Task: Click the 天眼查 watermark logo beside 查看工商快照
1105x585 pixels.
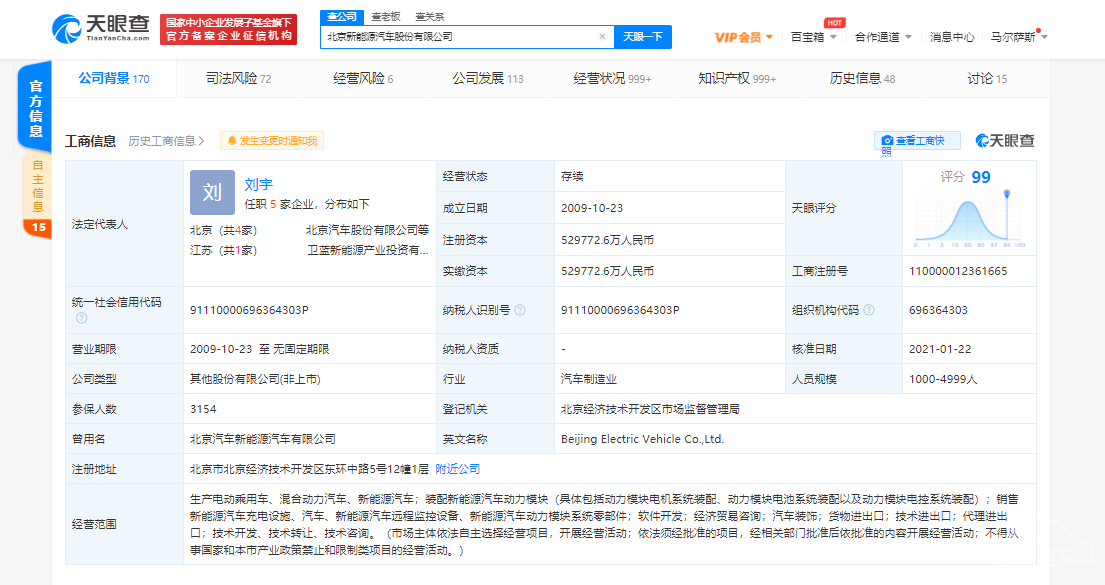Action: coord(1005,141)
